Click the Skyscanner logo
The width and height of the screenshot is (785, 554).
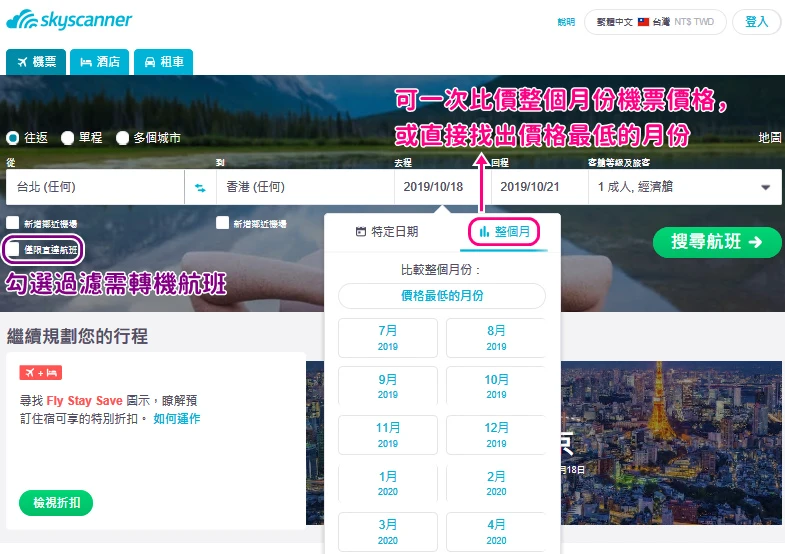69,20
